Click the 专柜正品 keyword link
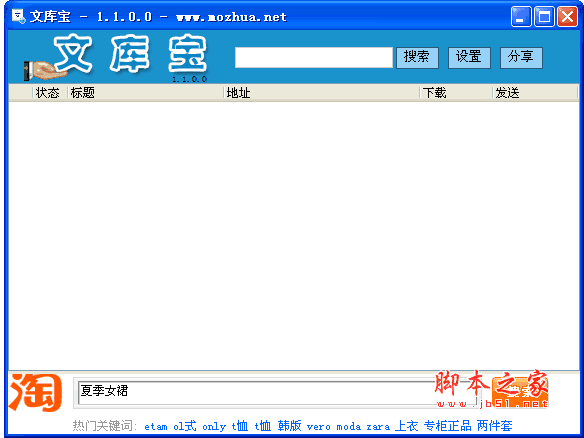The height and width of the screenshot is (438, 584). tap(447, 426)
